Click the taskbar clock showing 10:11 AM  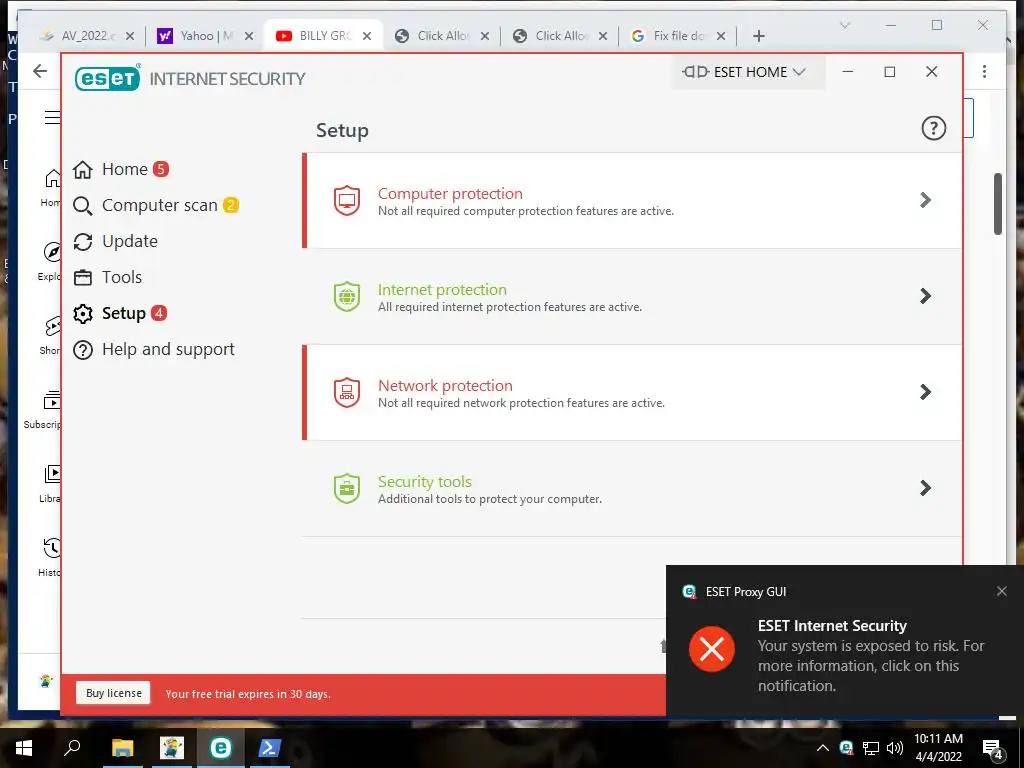click(938, 748)
